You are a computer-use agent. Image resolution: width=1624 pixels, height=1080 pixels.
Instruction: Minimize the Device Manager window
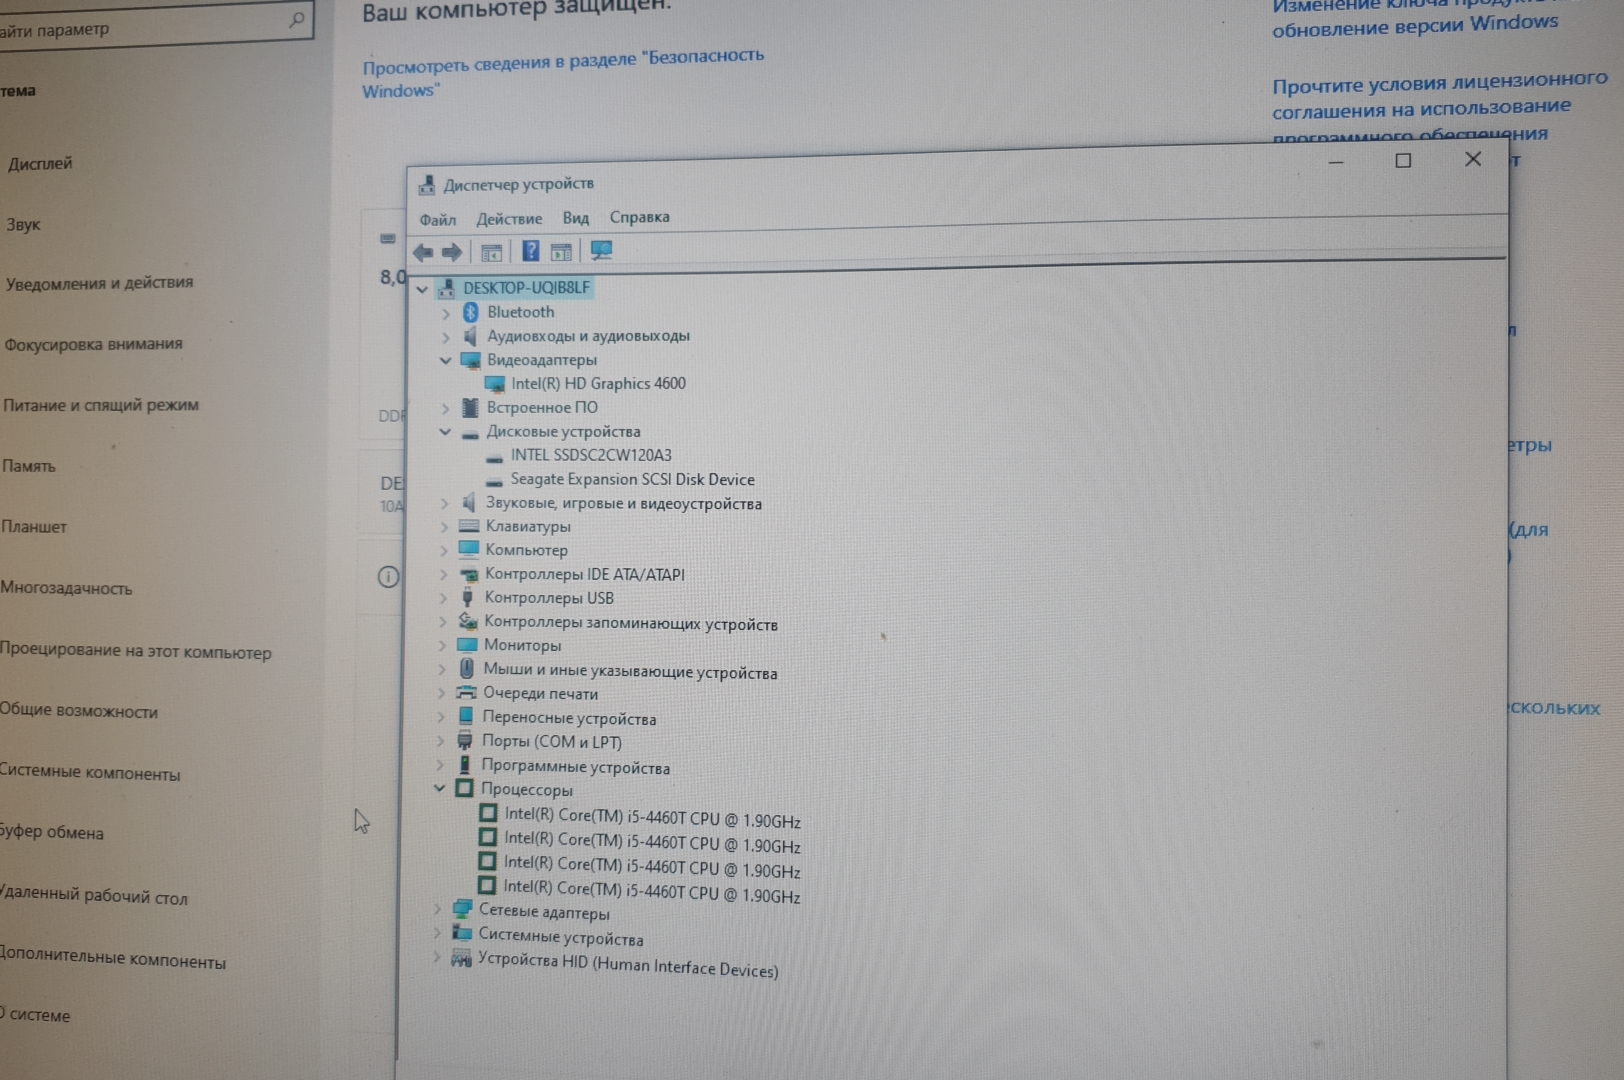click(1336, 162)
